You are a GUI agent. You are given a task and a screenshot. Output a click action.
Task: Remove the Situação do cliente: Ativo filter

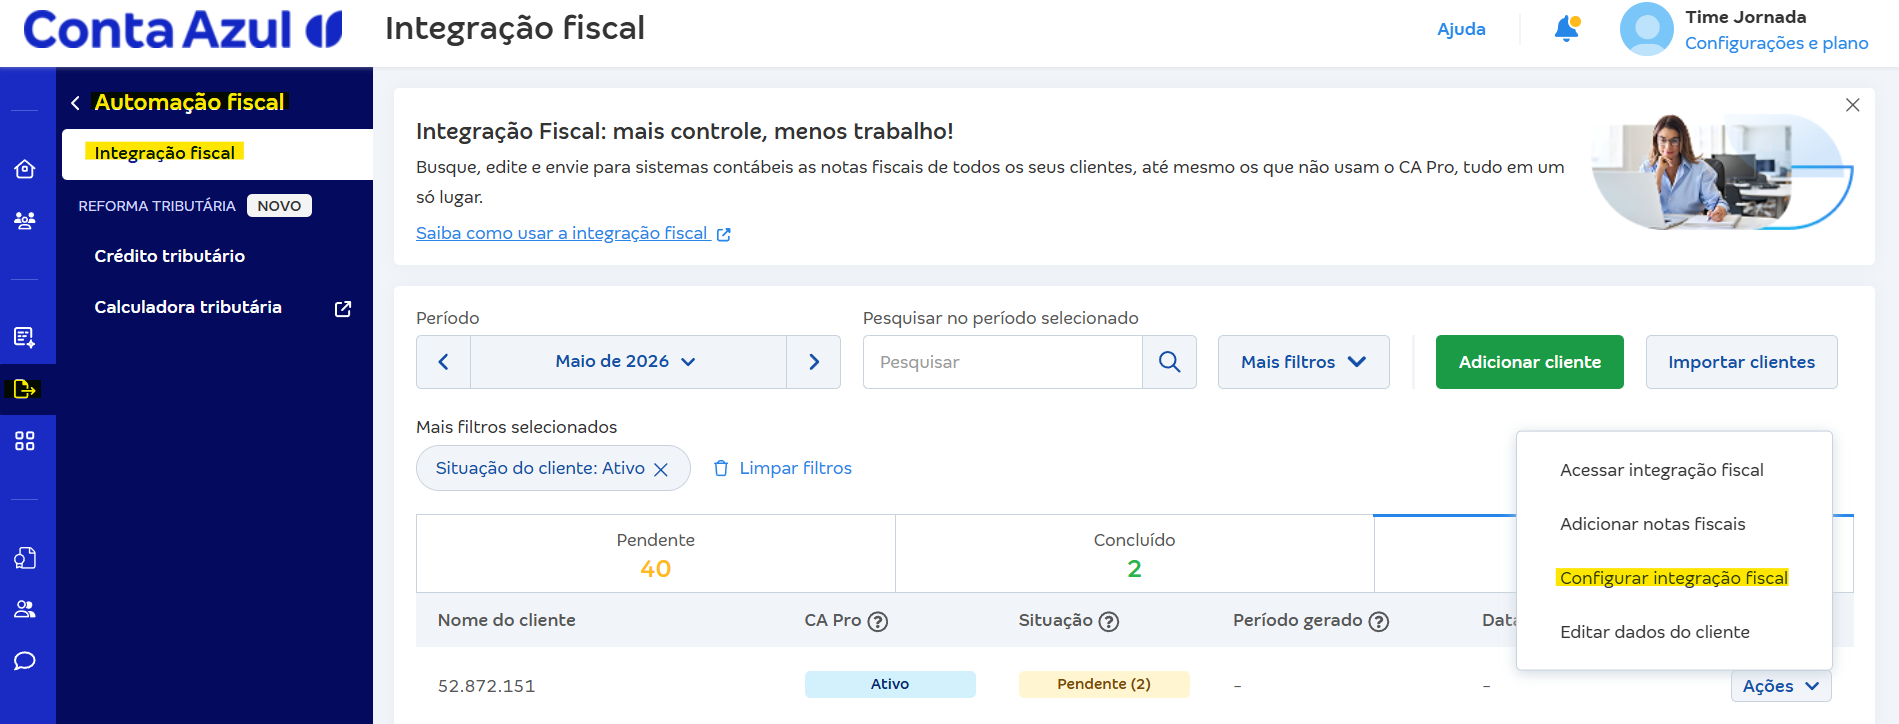[661, 469]
